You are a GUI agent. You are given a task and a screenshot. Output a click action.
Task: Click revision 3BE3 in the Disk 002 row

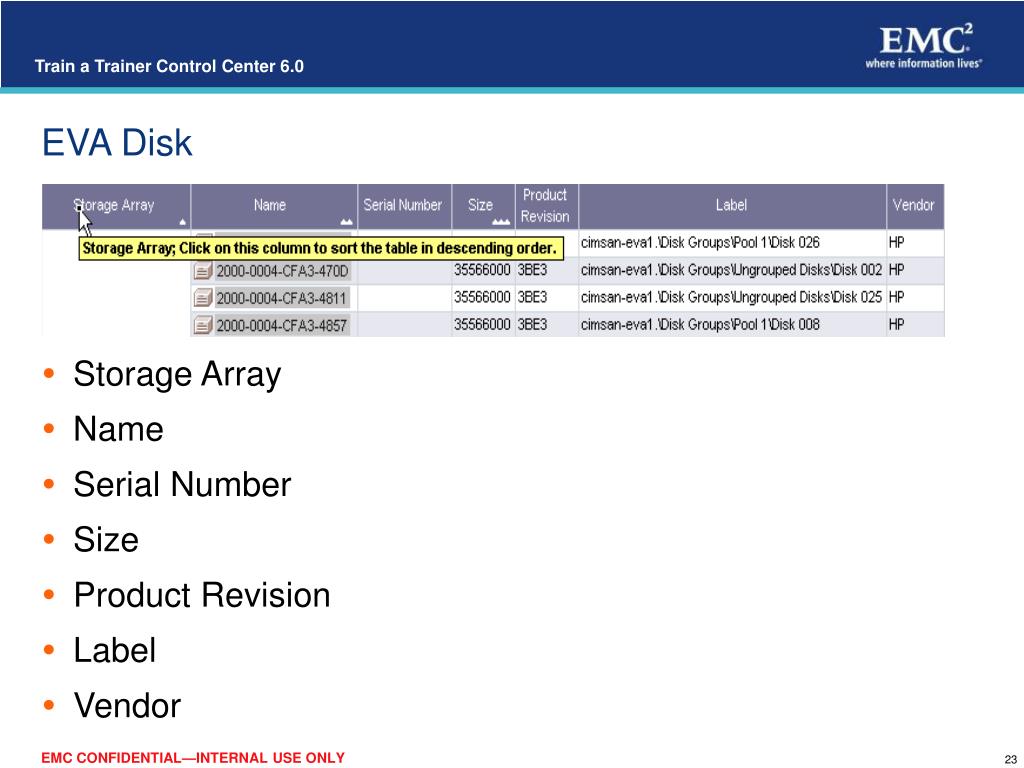(532, 270)
